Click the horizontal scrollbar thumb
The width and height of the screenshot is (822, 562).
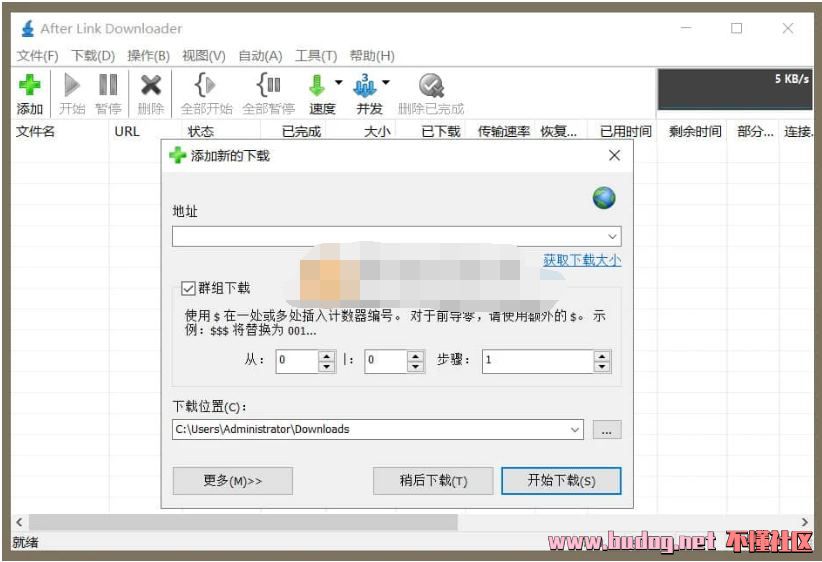coord(243,522)
